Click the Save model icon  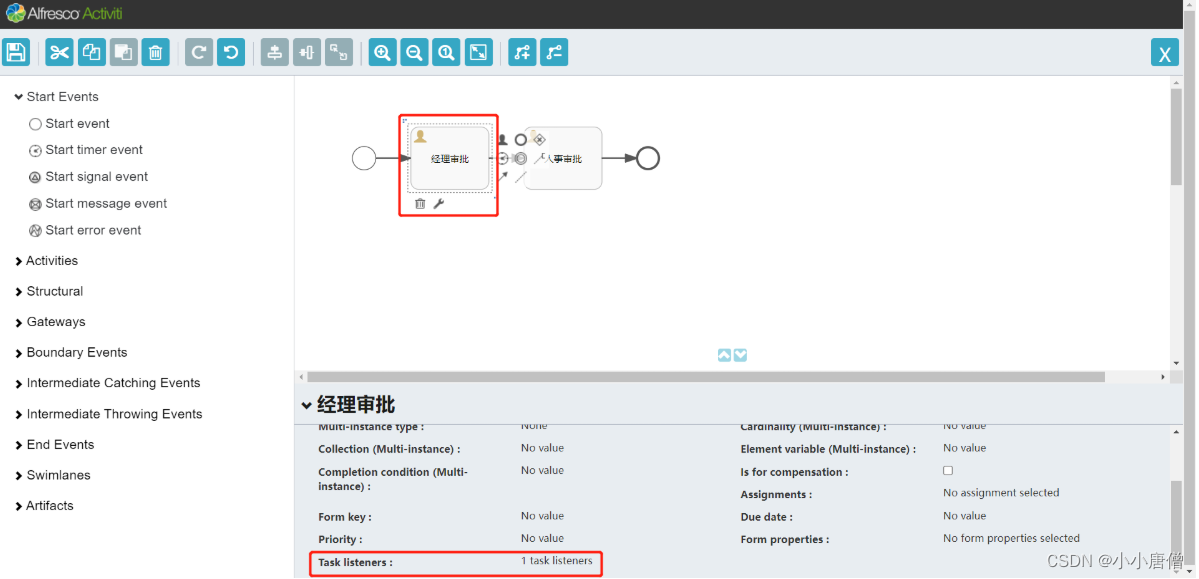16,52
